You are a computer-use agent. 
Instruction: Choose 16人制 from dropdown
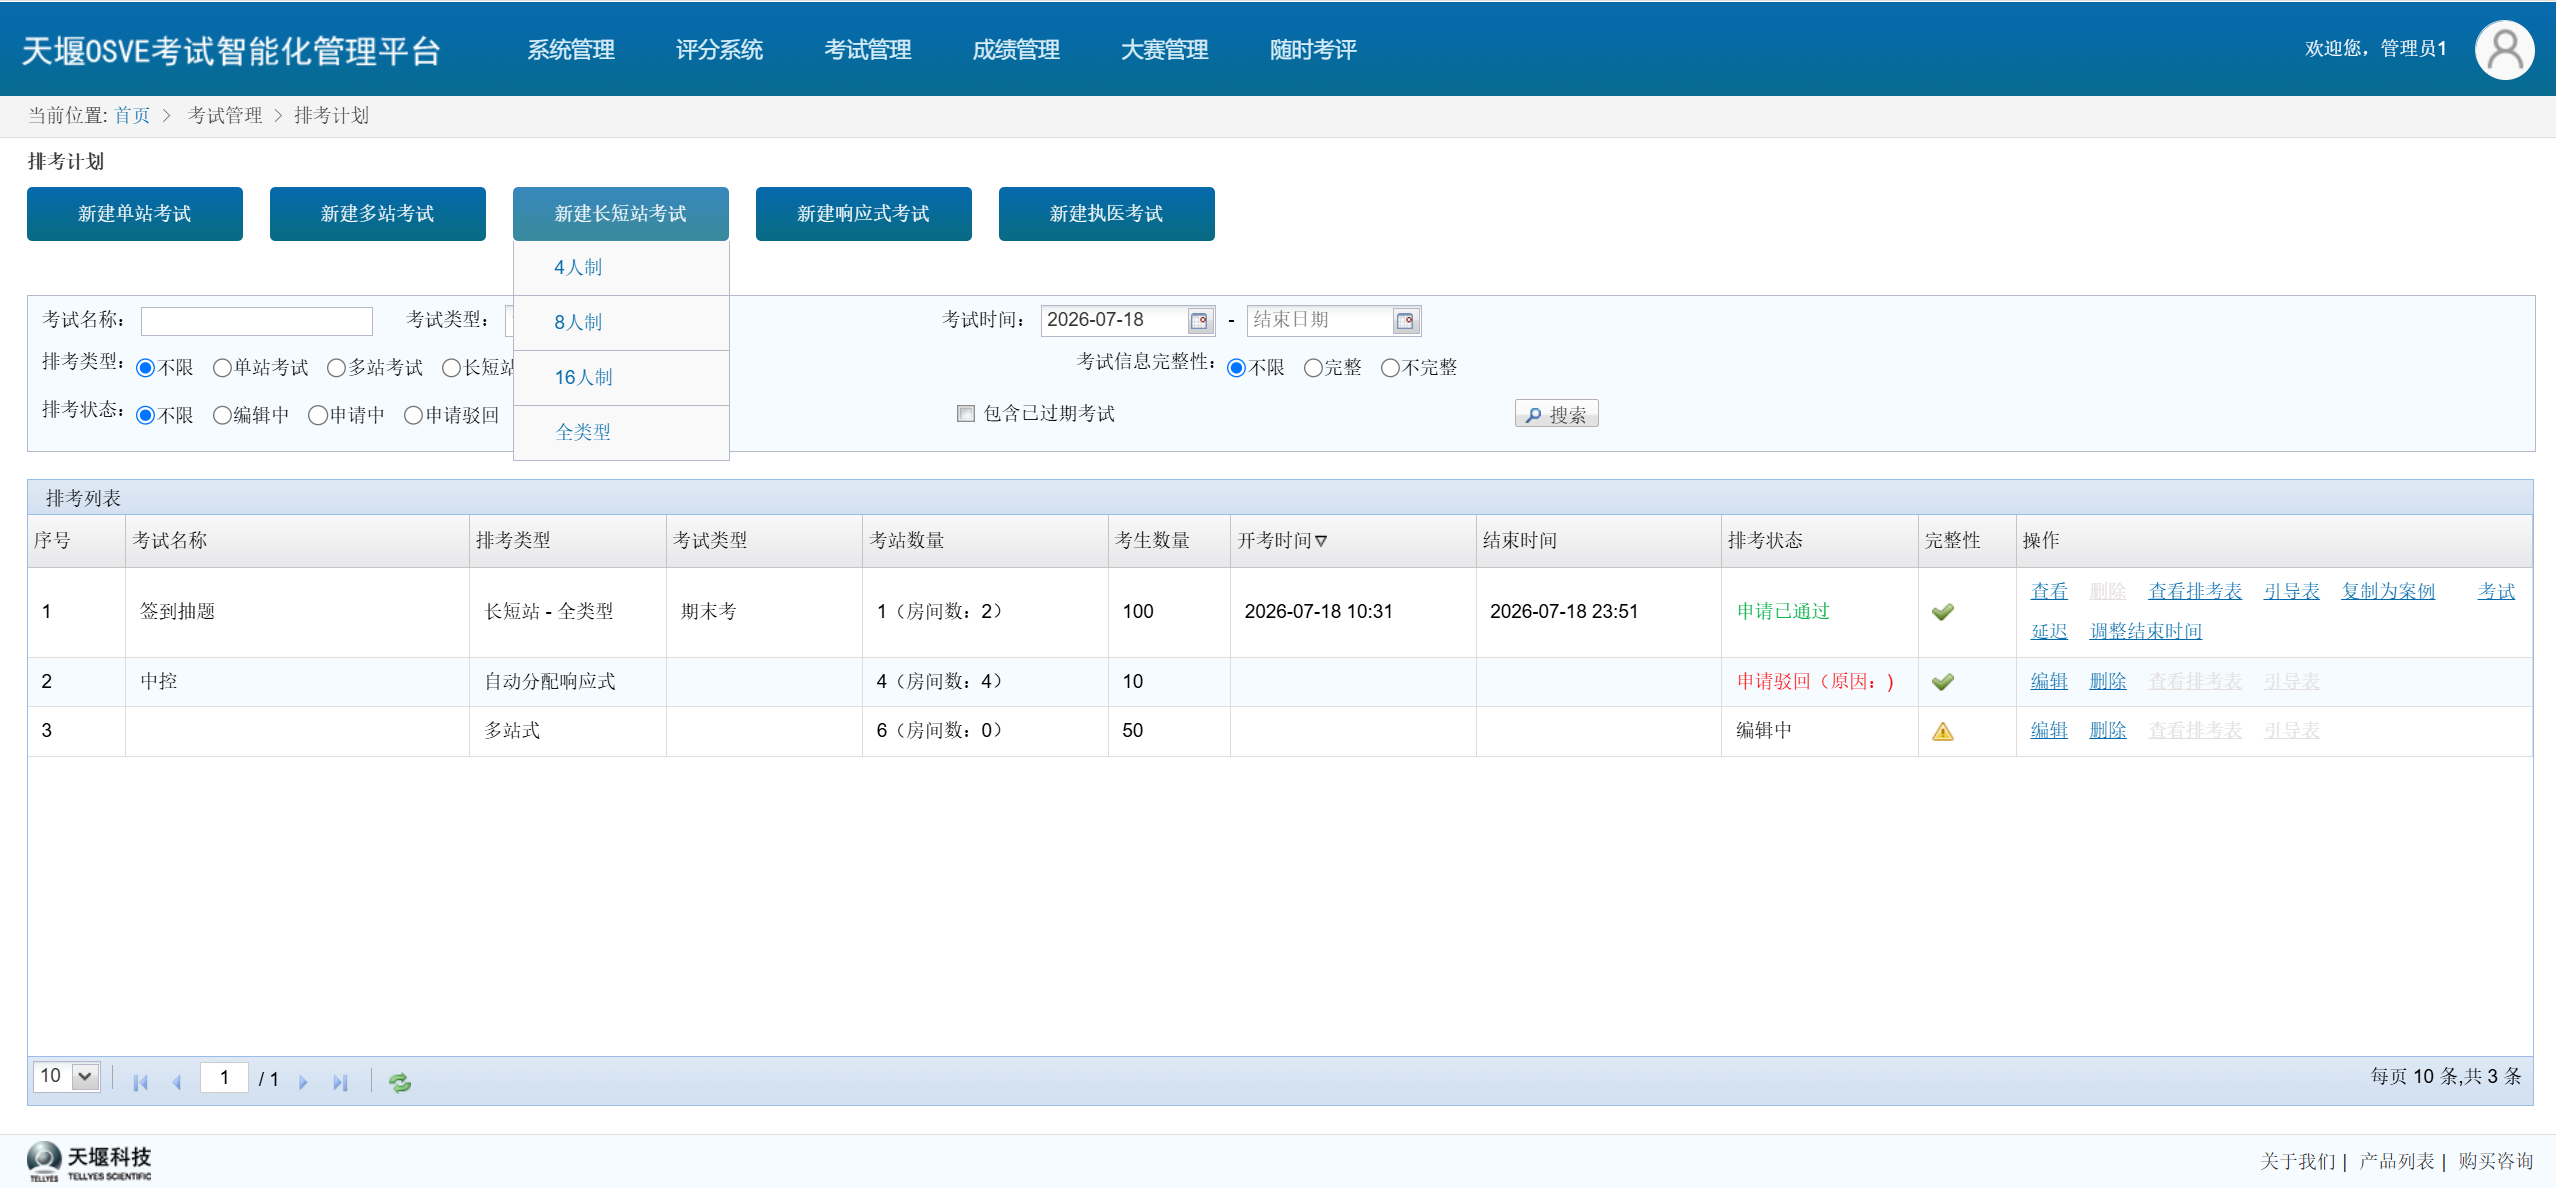pos(621,378)
